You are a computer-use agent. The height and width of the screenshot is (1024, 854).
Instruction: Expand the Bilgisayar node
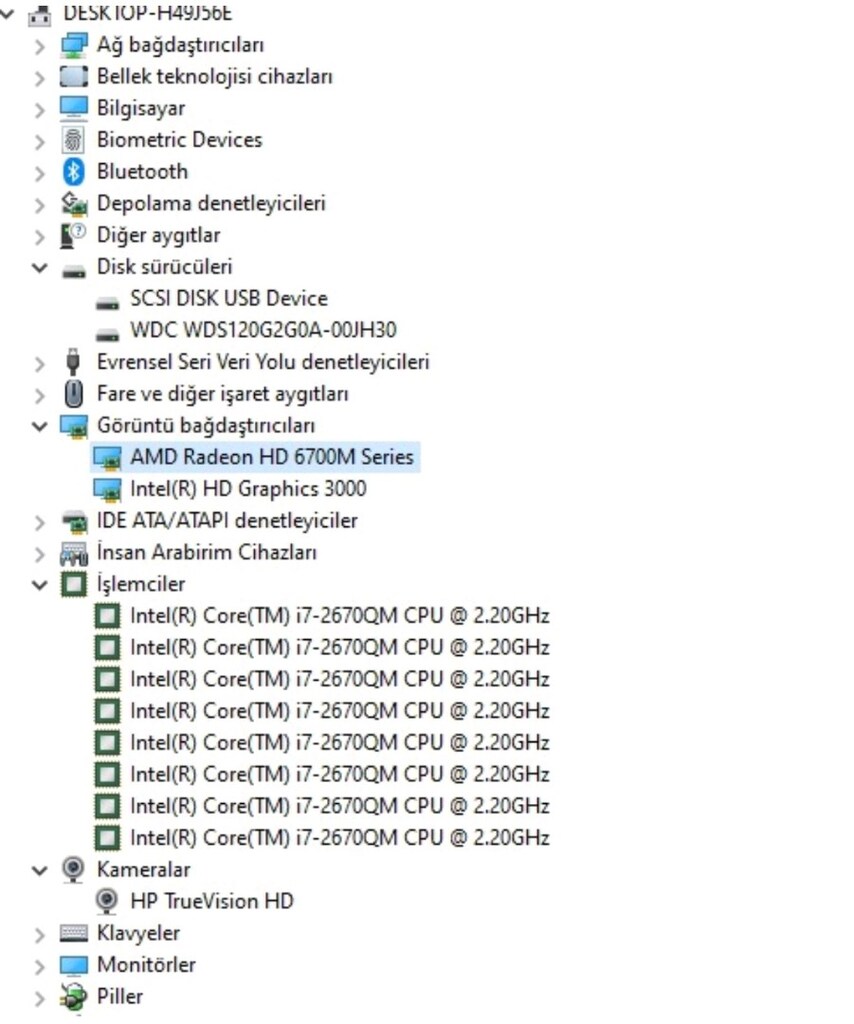(40, 109)
